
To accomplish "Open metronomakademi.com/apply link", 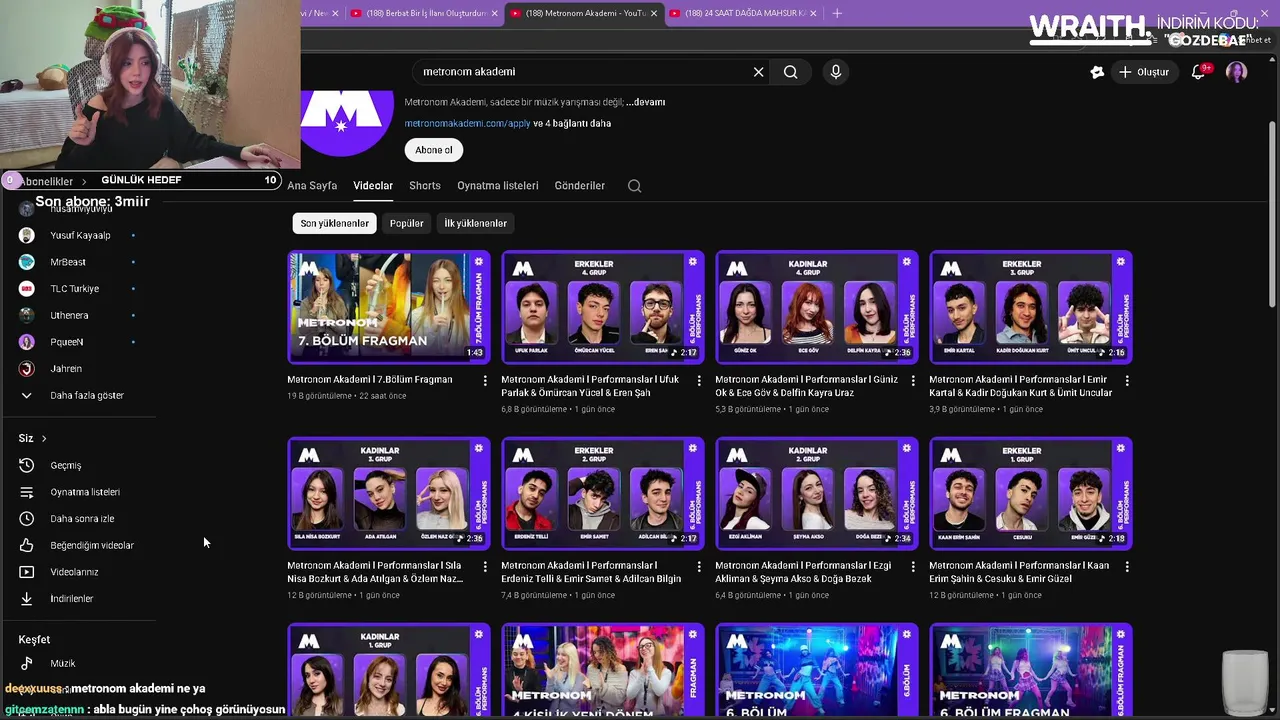I will pos(467,124).
